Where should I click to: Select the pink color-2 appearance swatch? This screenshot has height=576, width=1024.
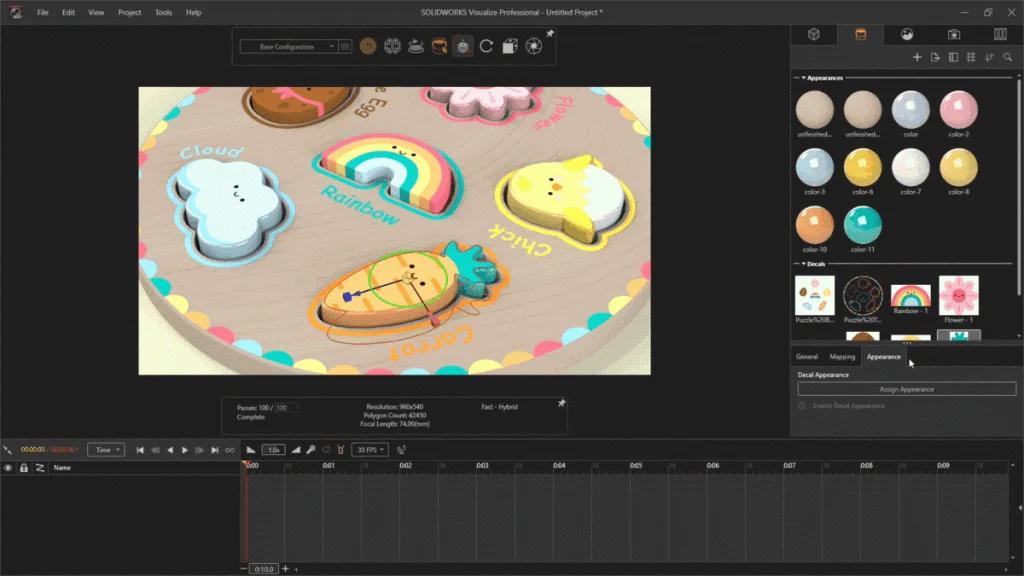tap(959, 111)
